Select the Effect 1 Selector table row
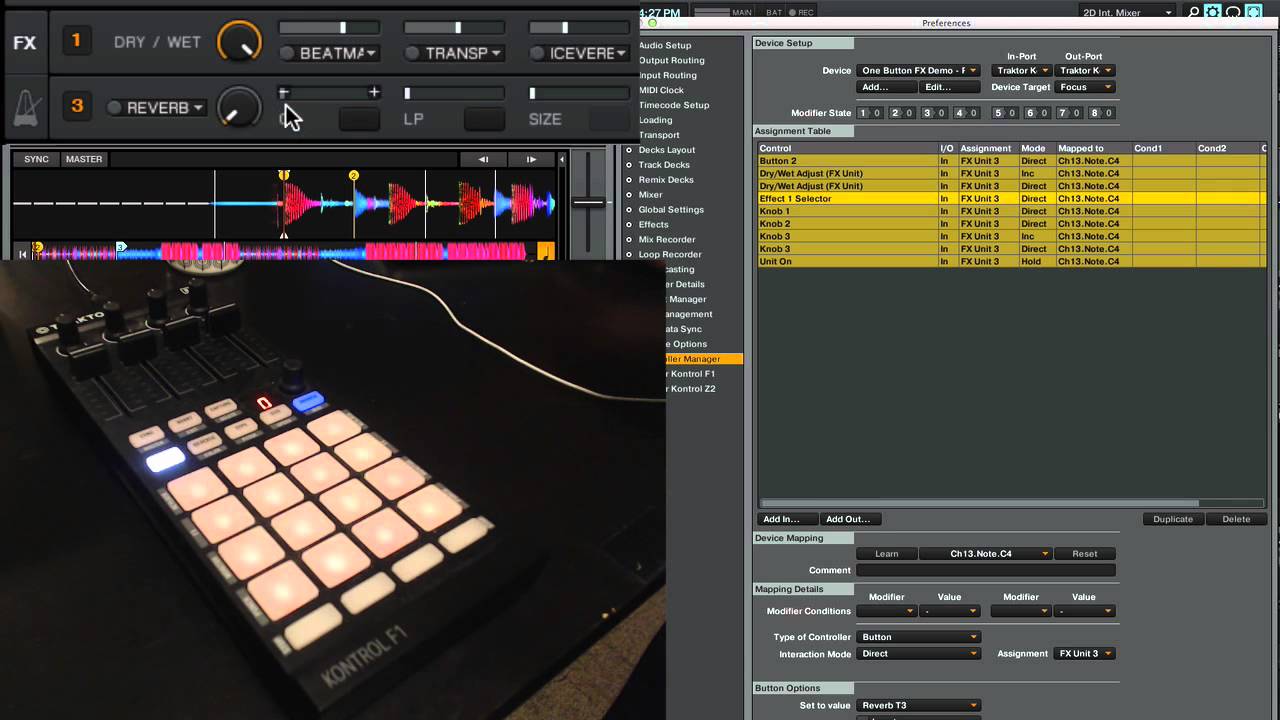Viewport: 1280px width, 720px height. pyautogui.click(x=1011, y=198)
